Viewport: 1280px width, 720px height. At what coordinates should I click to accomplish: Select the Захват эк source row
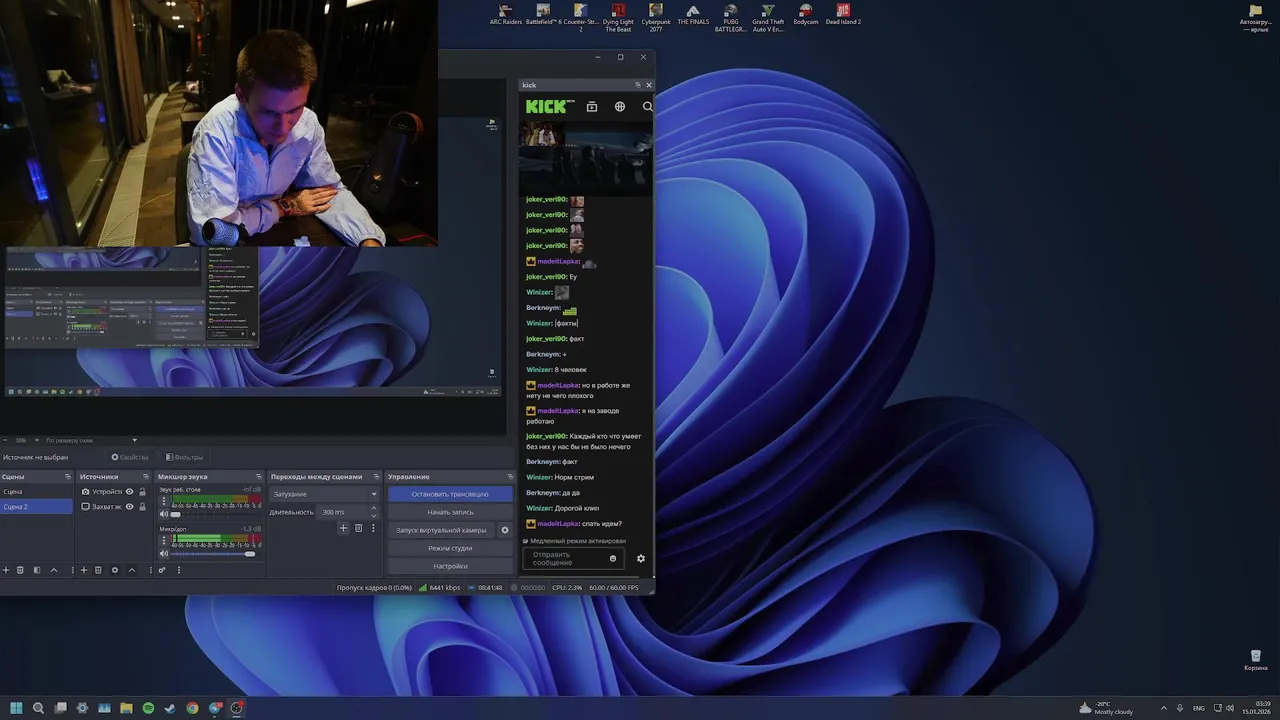pyautogui.click(x=113, y=507)
